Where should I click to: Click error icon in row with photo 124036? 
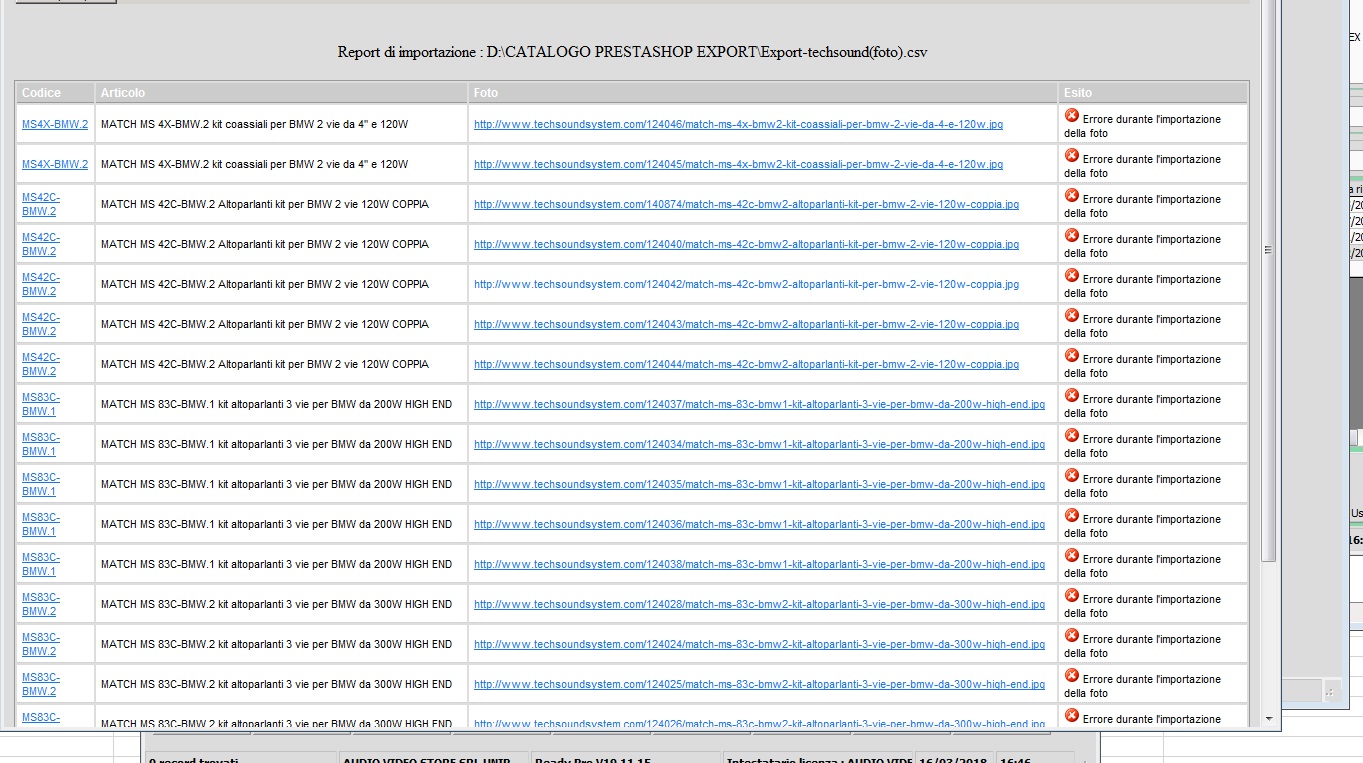[1072, 516]
